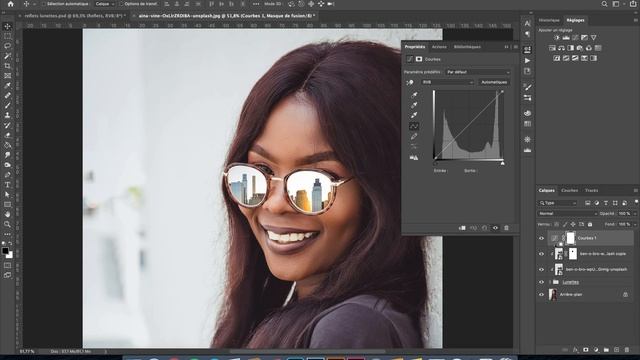
Task: Select the Brush tool
Action: (7, 105)
